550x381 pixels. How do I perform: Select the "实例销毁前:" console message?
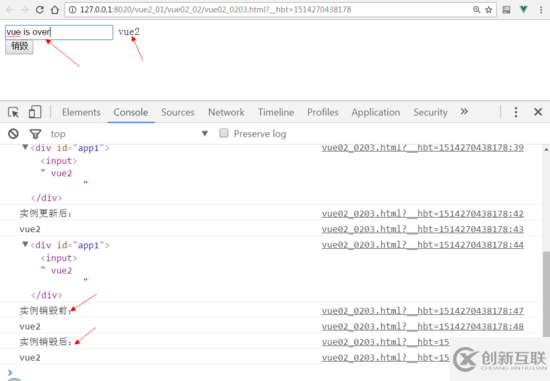[45, 310]
